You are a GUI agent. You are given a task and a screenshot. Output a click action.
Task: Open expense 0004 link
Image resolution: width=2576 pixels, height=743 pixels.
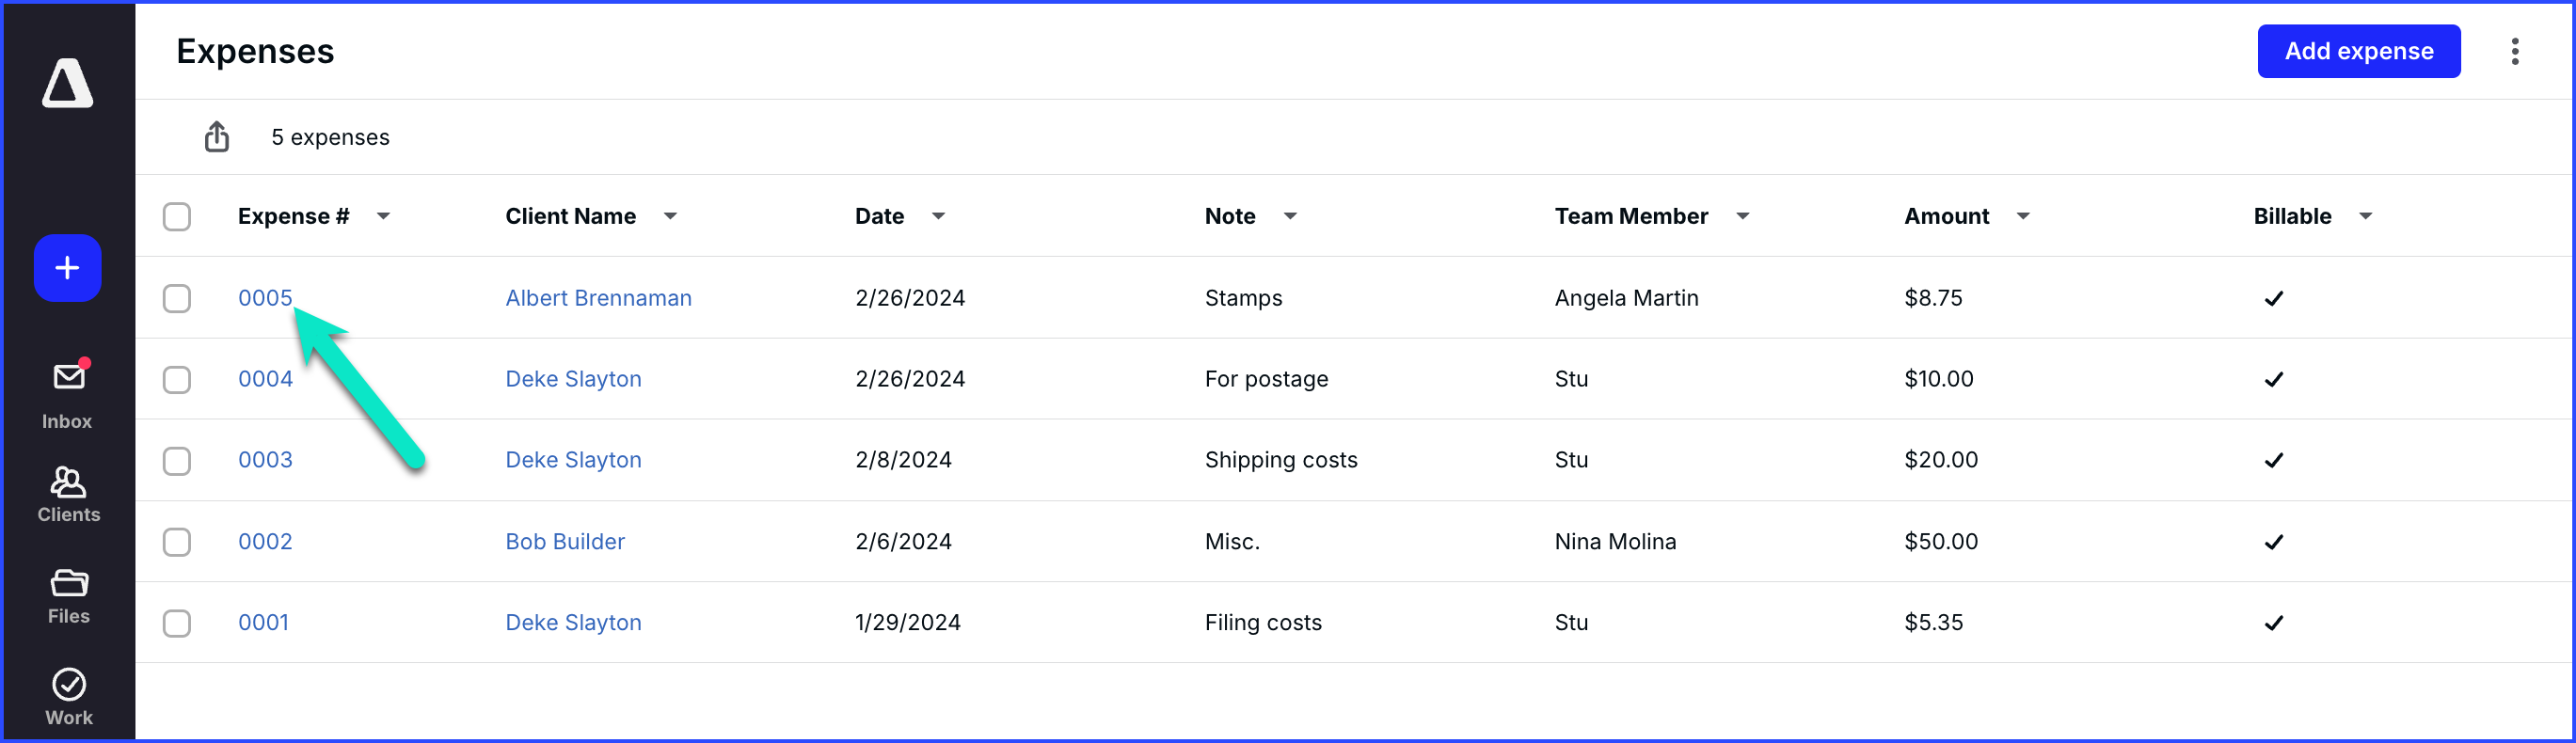(265, 379)
